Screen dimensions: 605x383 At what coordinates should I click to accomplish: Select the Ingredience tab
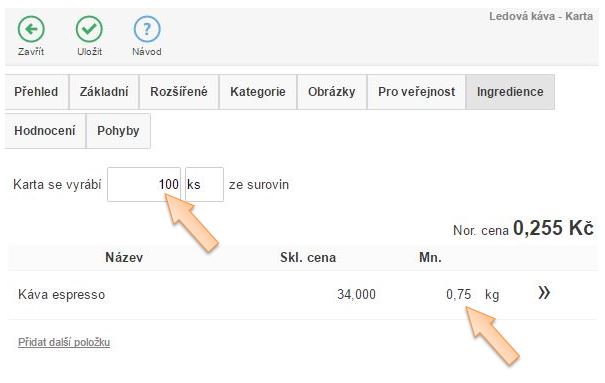pos(510,92)
